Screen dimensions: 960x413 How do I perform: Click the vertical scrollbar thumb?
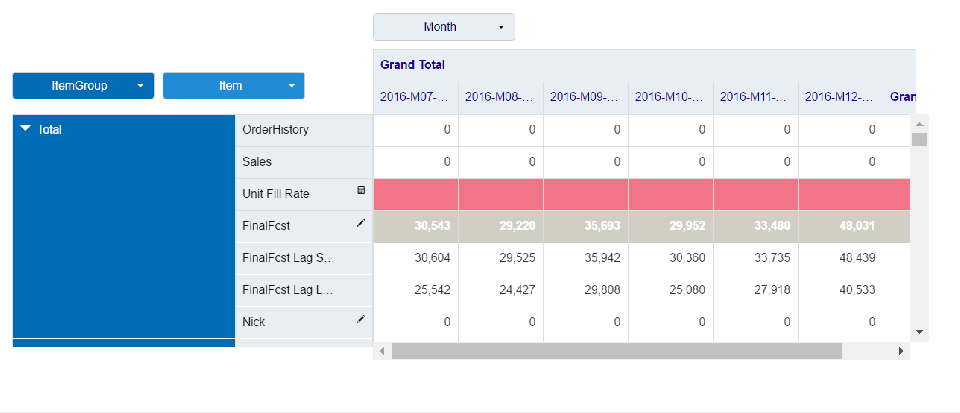919,139
